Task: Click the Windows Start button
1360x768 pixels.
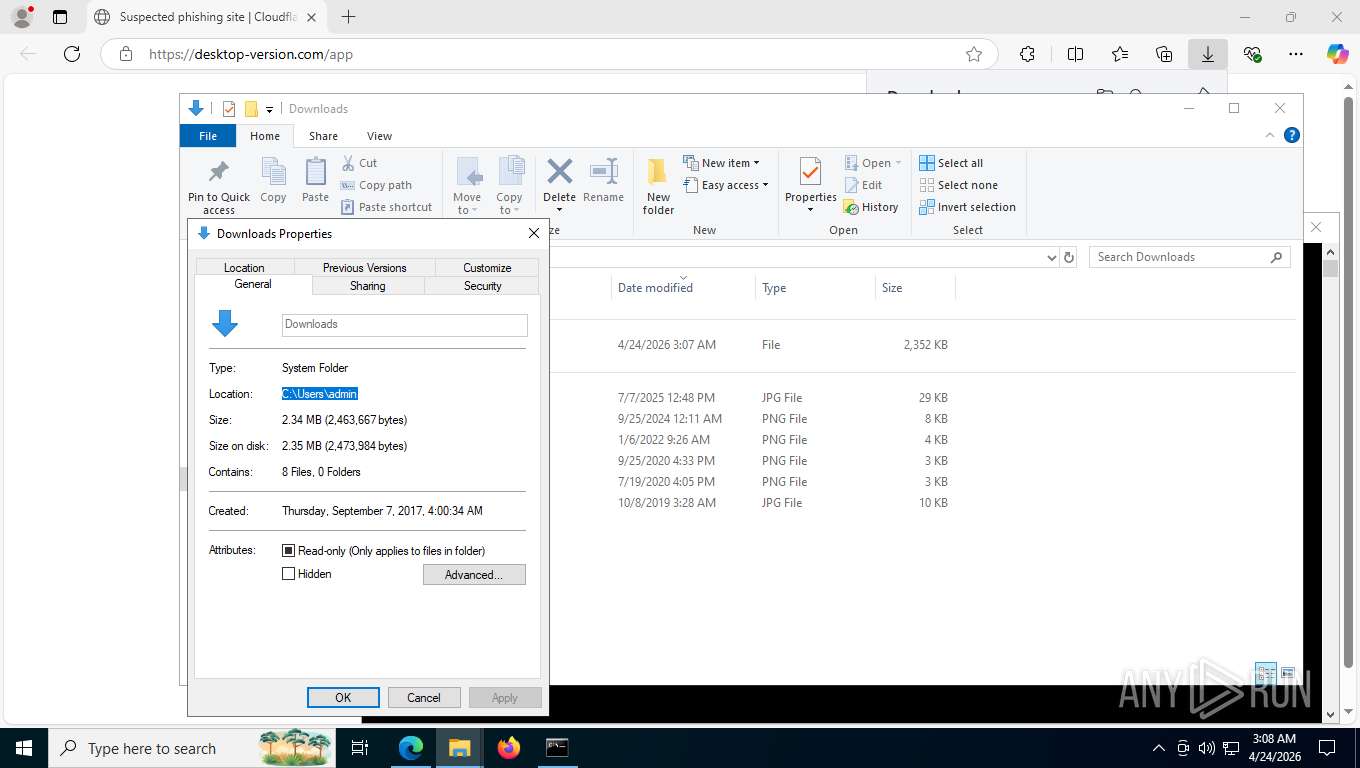Action: [23, 748]
